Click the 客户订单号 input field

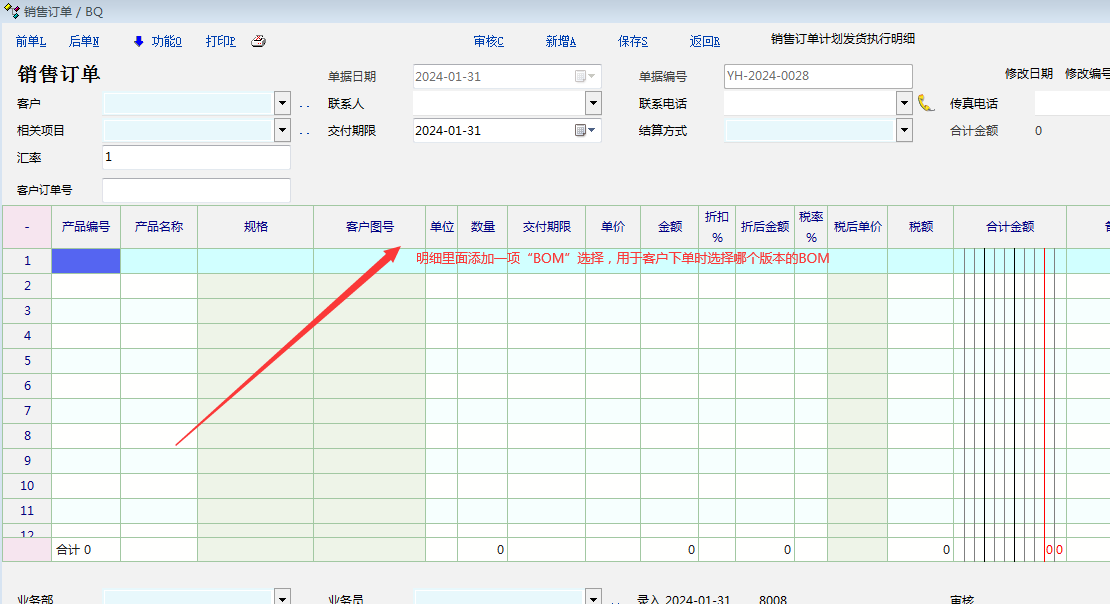196,190
